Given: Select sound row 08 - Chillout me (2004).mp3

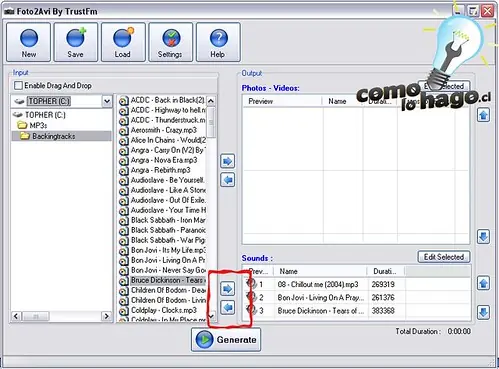Looking at the screenshot, I should coord(356,284).
